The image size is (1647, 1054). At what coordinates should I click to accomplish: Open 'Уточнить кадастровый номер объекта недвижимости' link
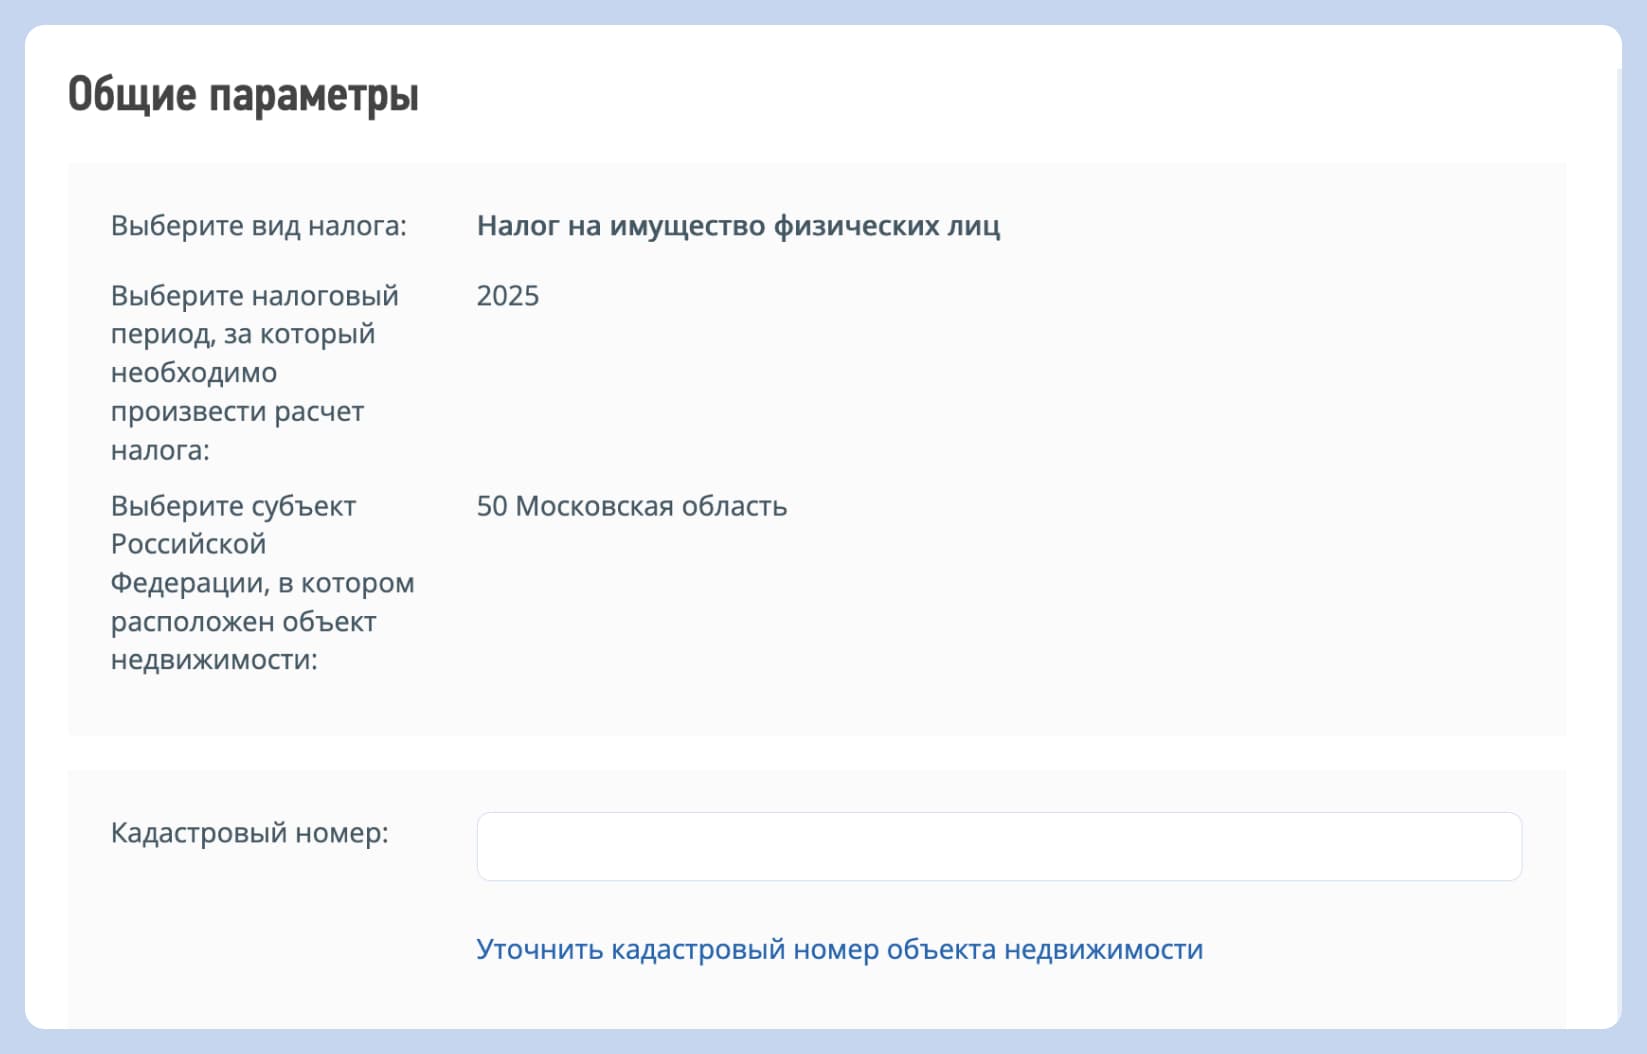pyautogui.click(x=840, y=951)
